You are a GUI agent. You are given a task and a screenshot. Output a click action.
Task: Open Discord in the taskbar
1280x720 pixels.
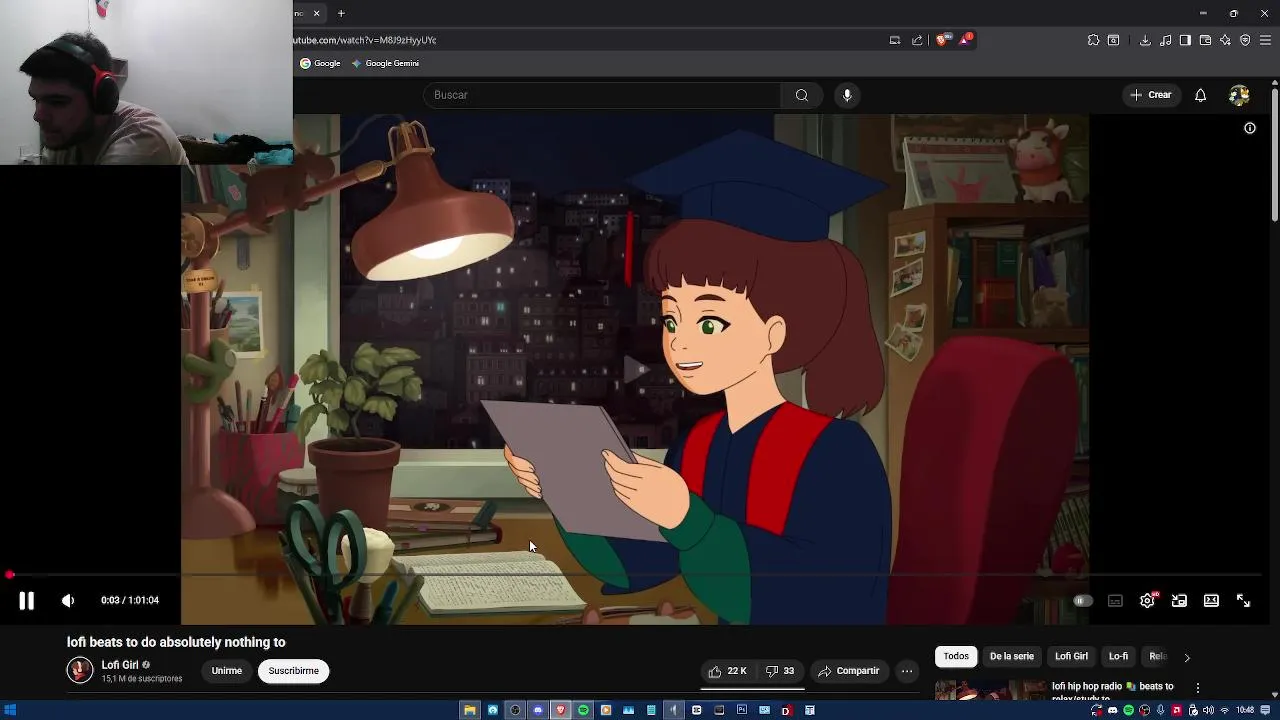click(538, 710)
